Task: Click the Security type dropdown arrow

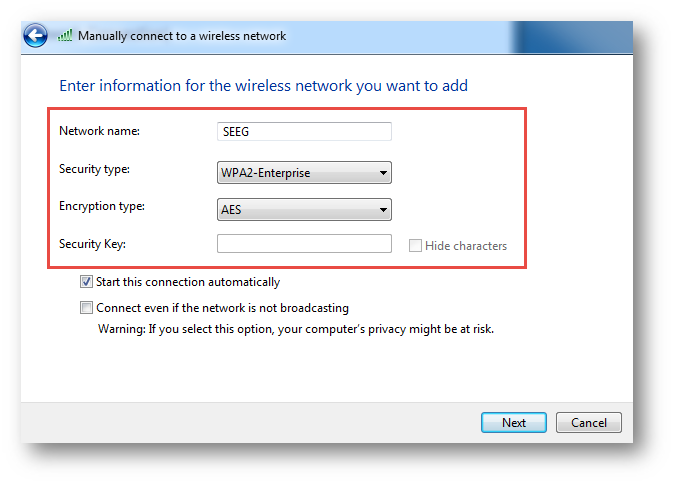Action: [383, 173]
